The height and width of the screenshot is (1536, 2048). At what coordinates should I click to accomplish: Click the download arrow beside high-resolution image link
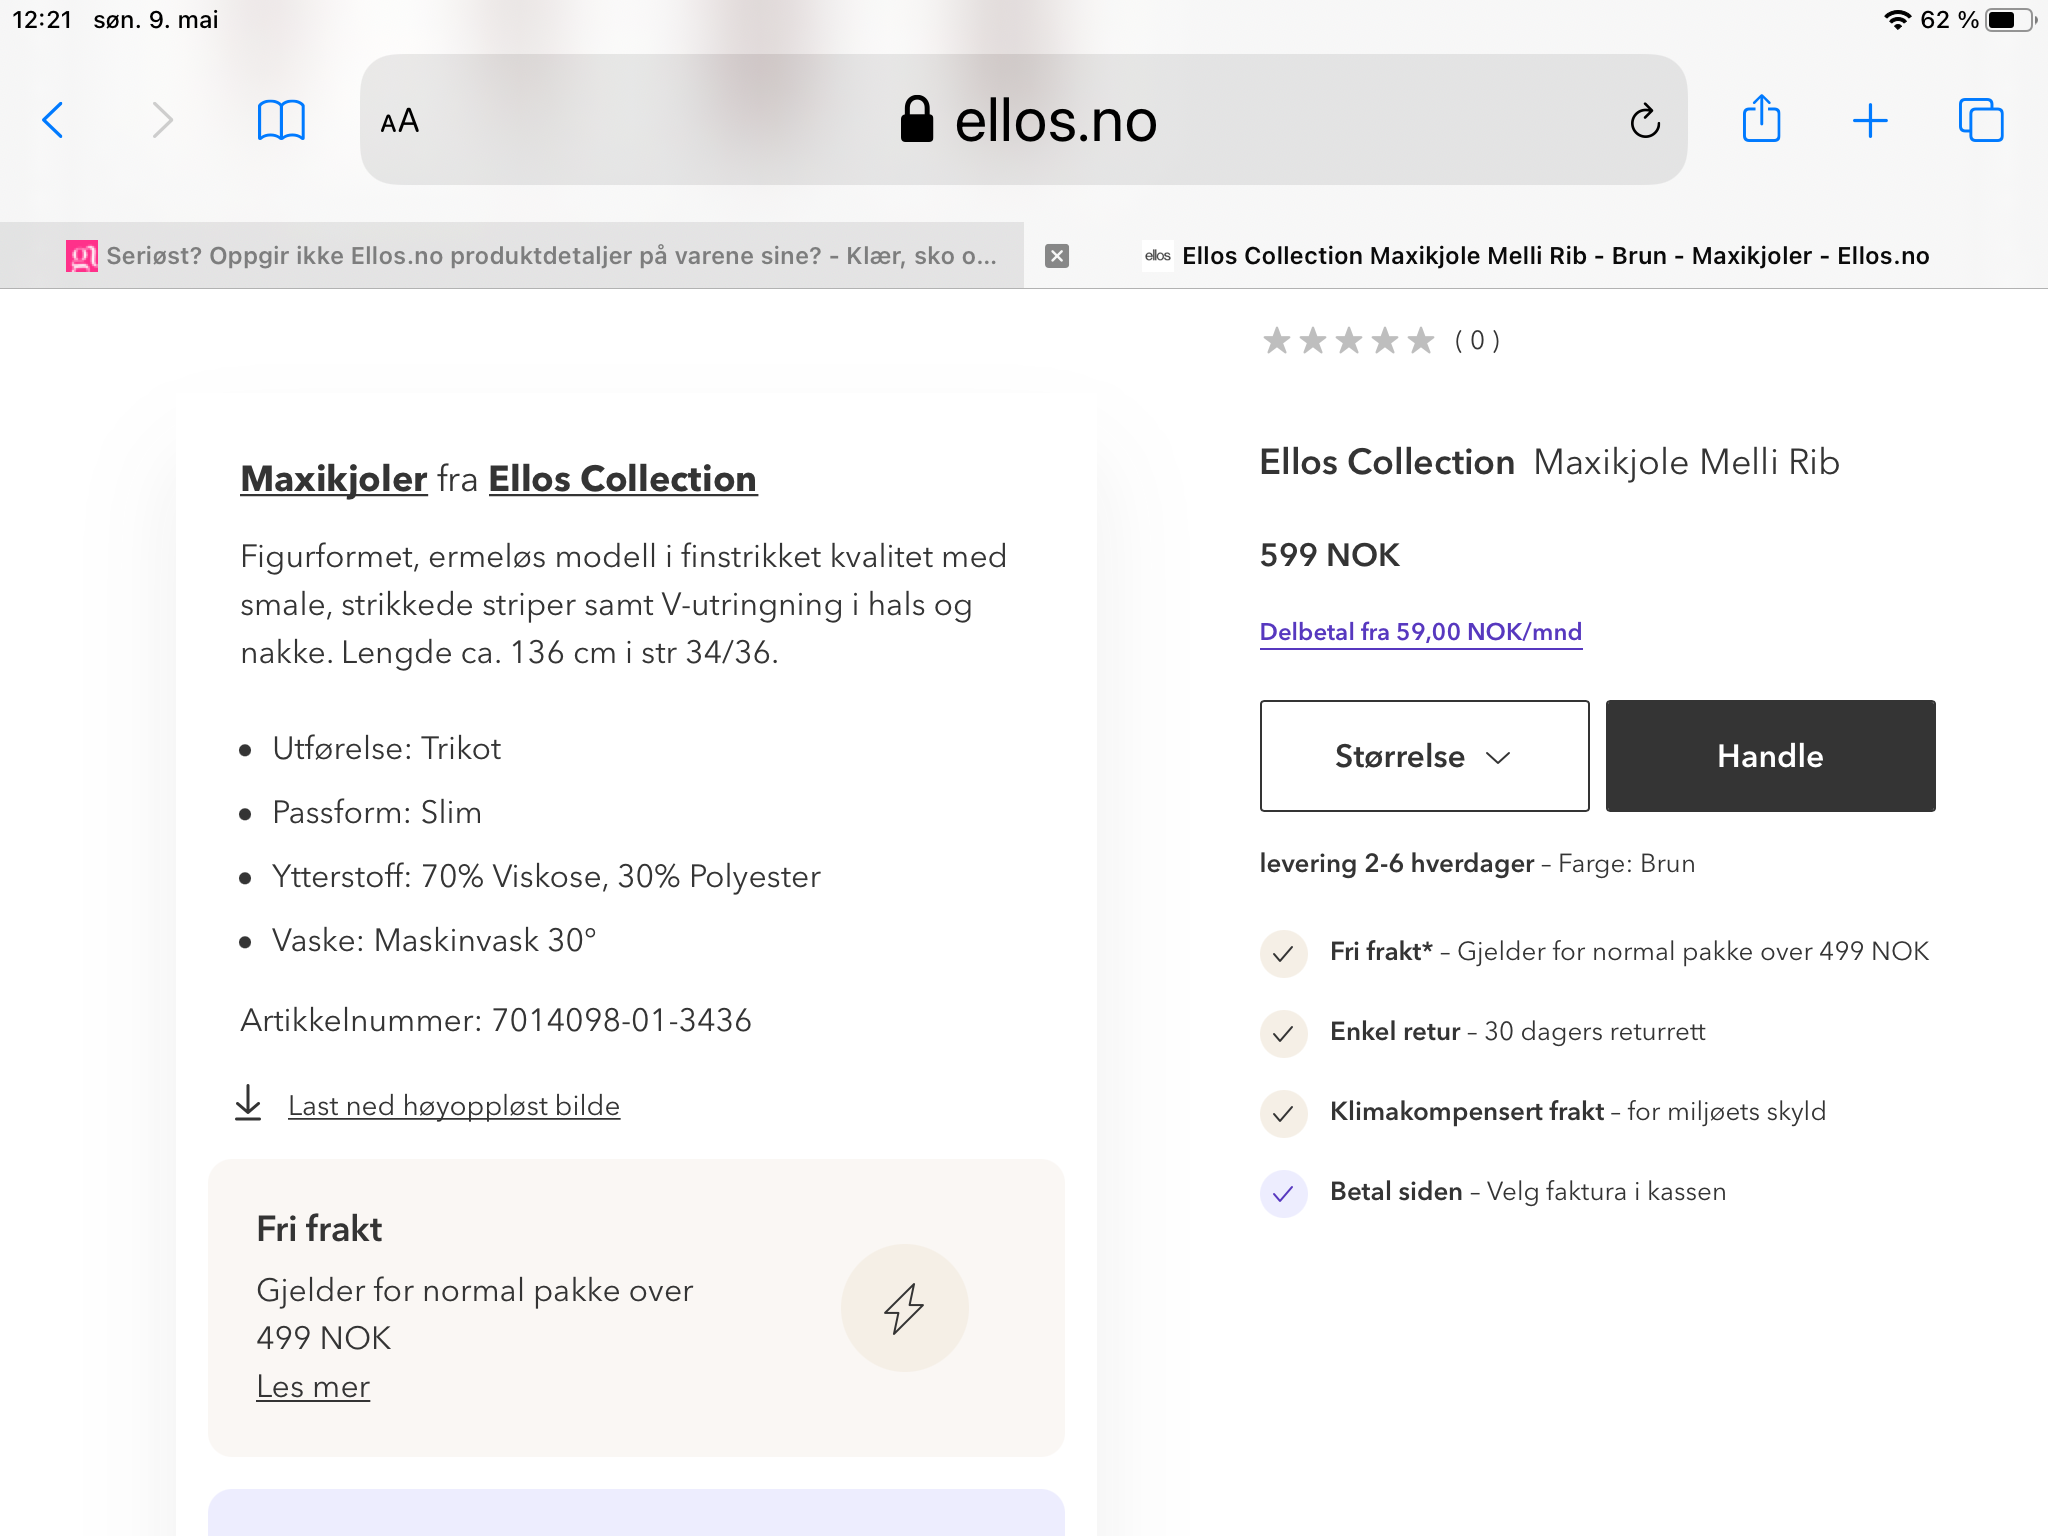coord(248,1103)
